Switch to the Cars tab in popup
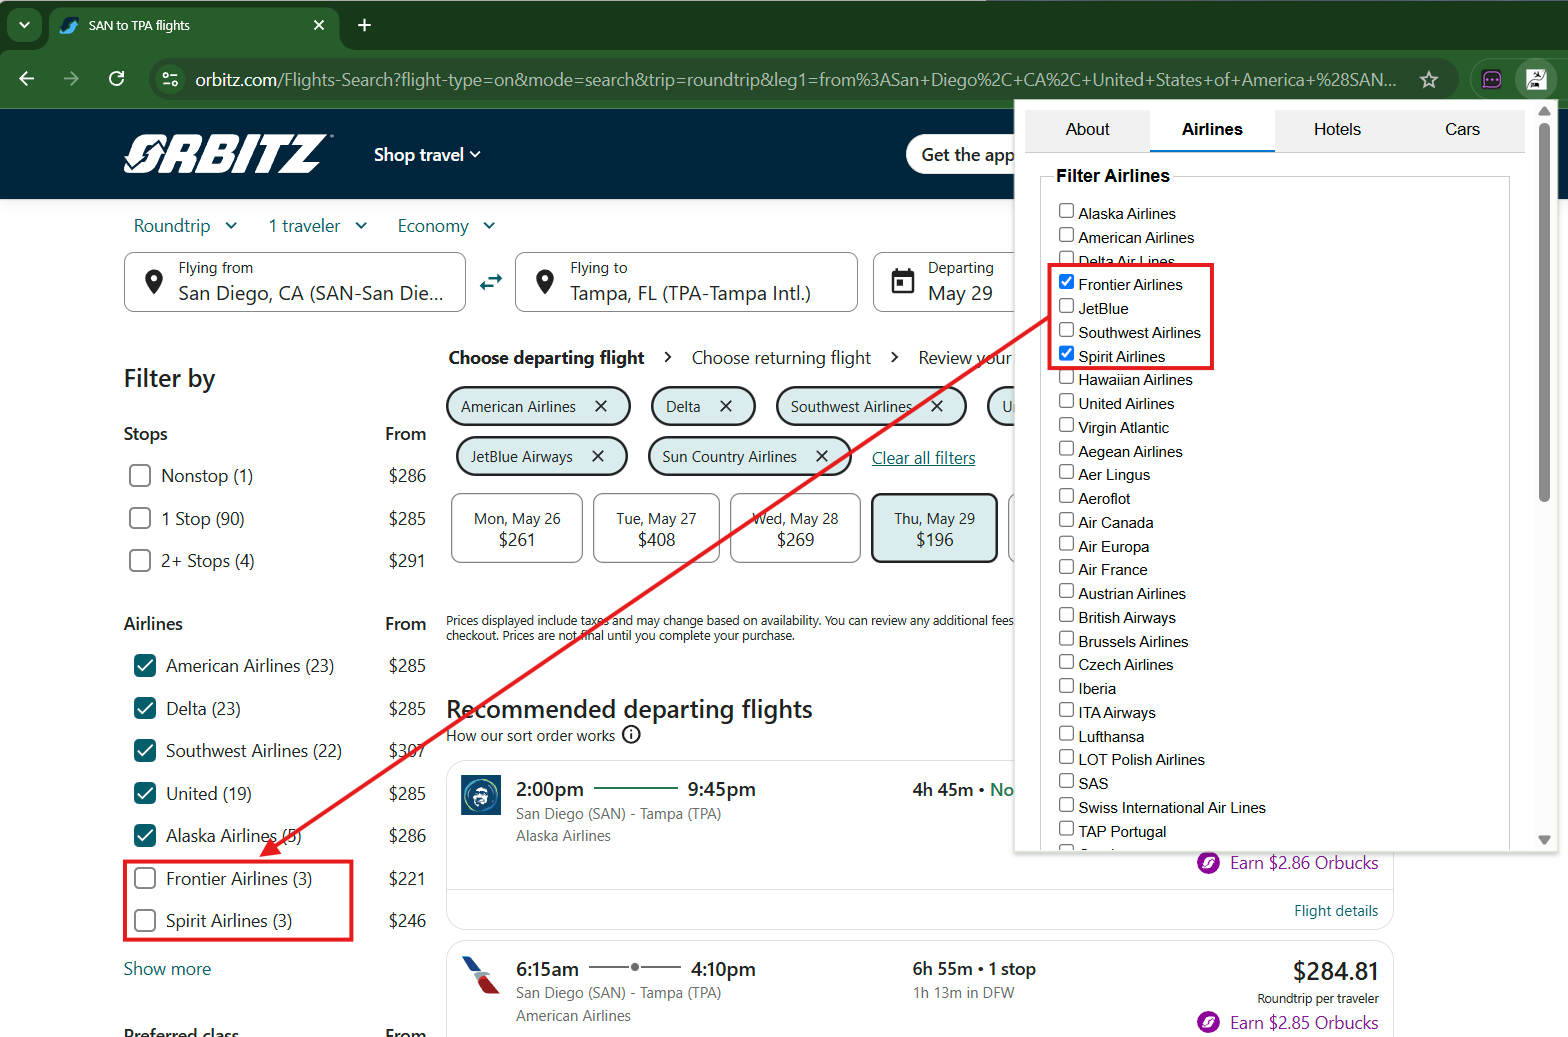 1462,129
